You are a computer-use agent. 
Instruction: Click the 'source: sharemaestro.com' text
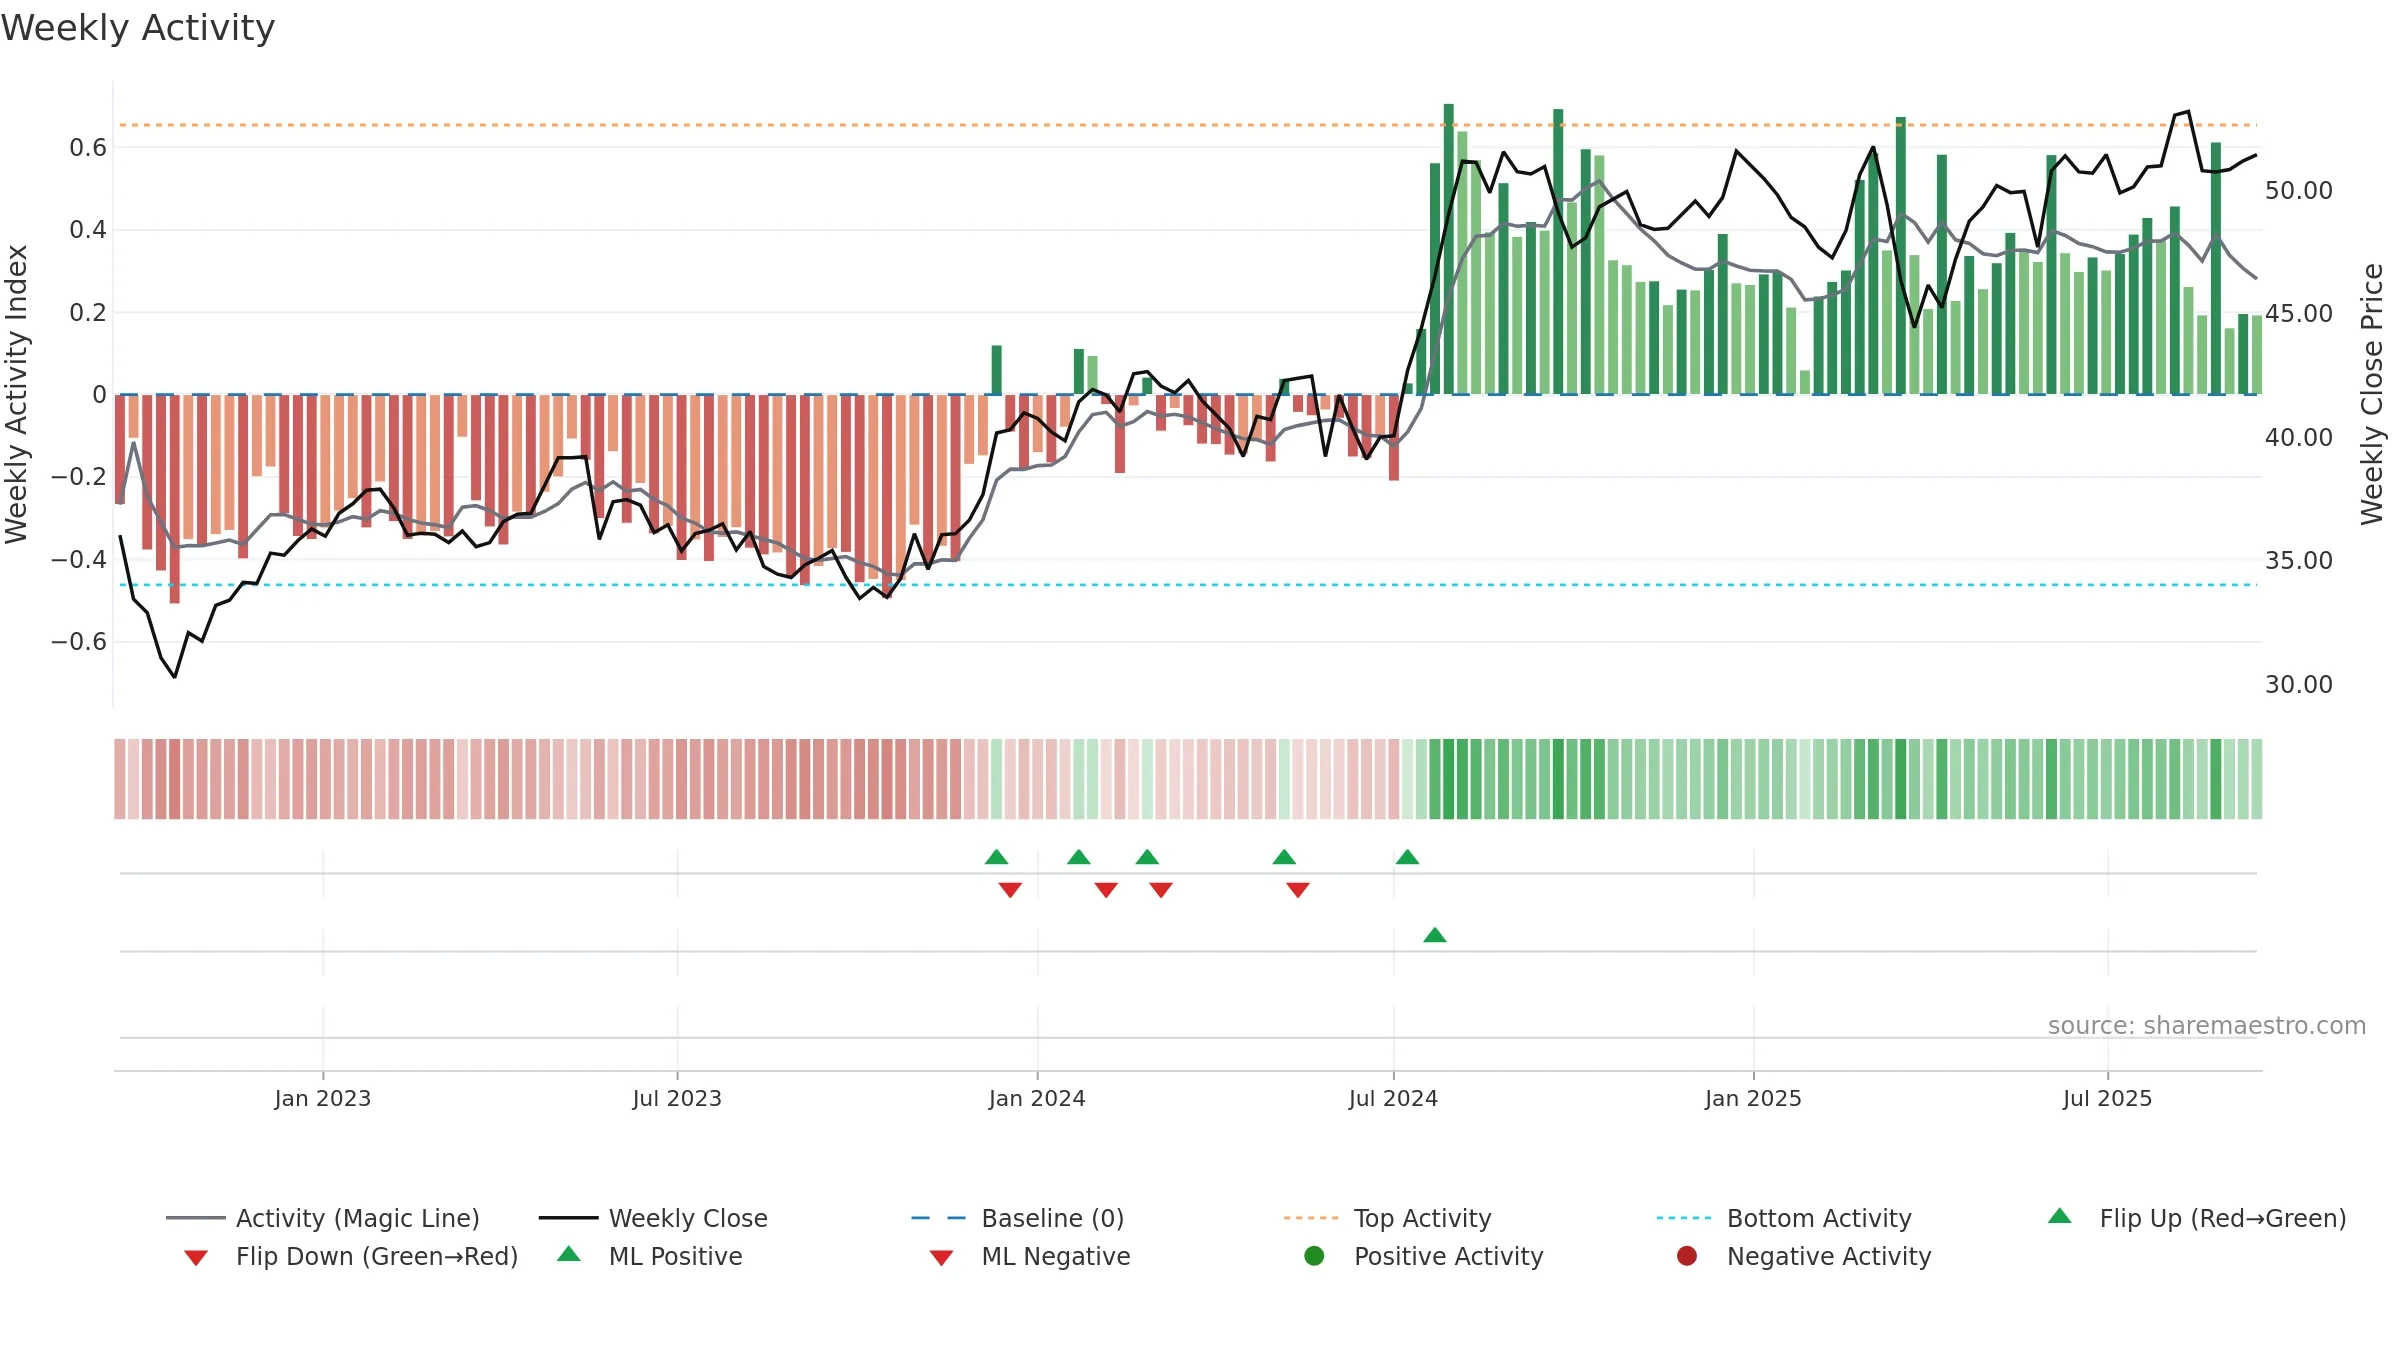2207,1026
